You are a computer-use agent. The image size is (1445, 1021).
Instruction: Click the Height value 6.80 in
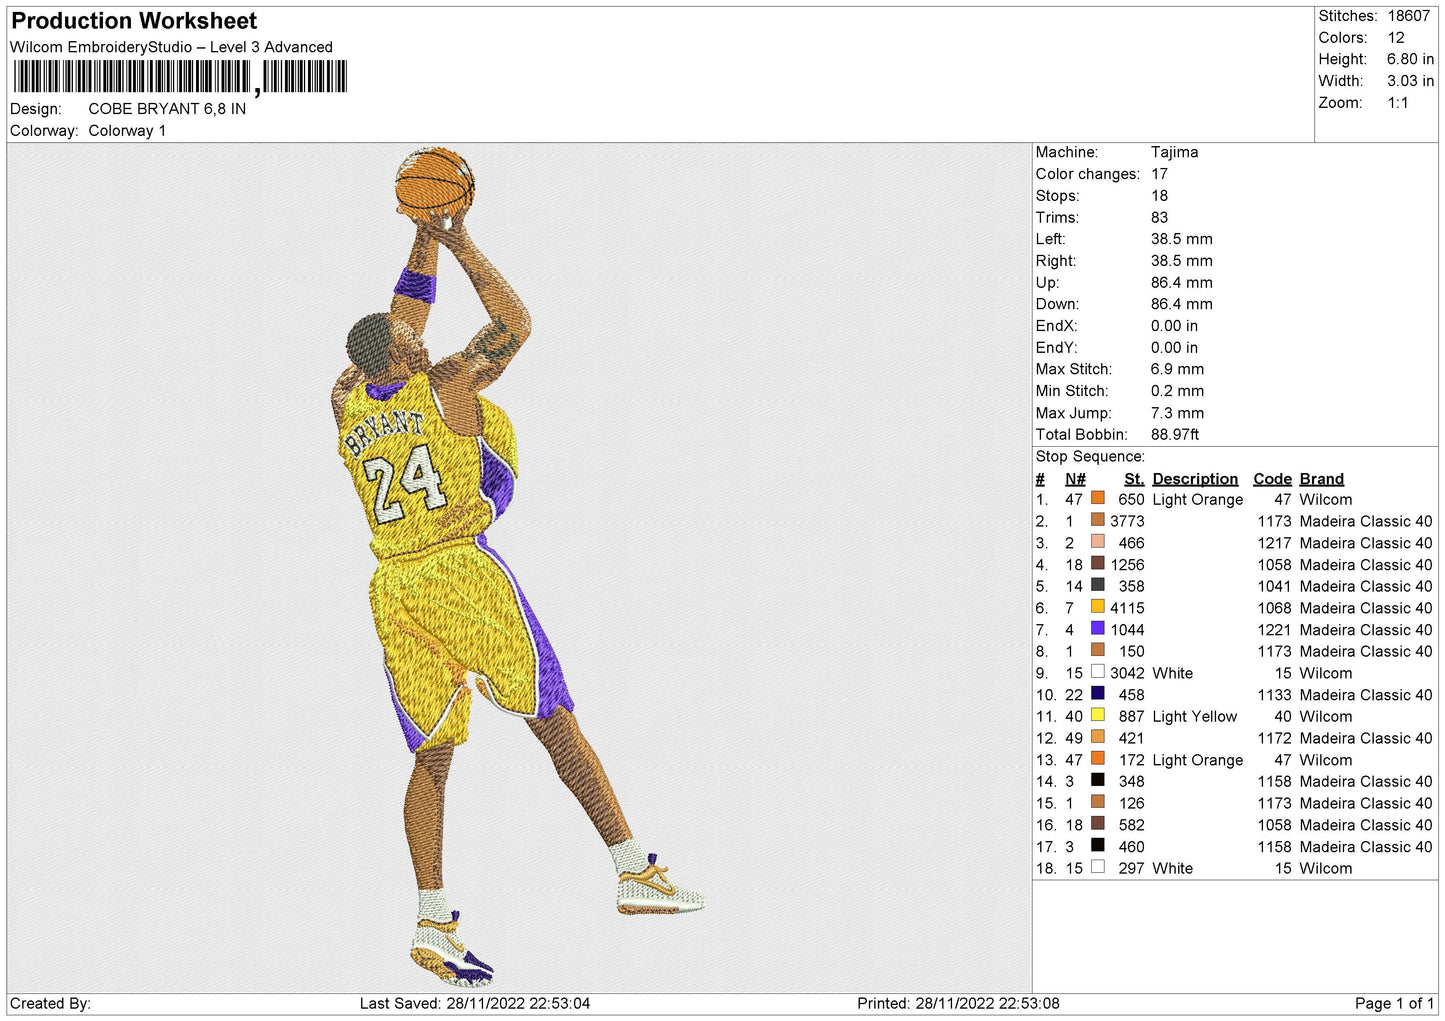(x=1410, y=59)
